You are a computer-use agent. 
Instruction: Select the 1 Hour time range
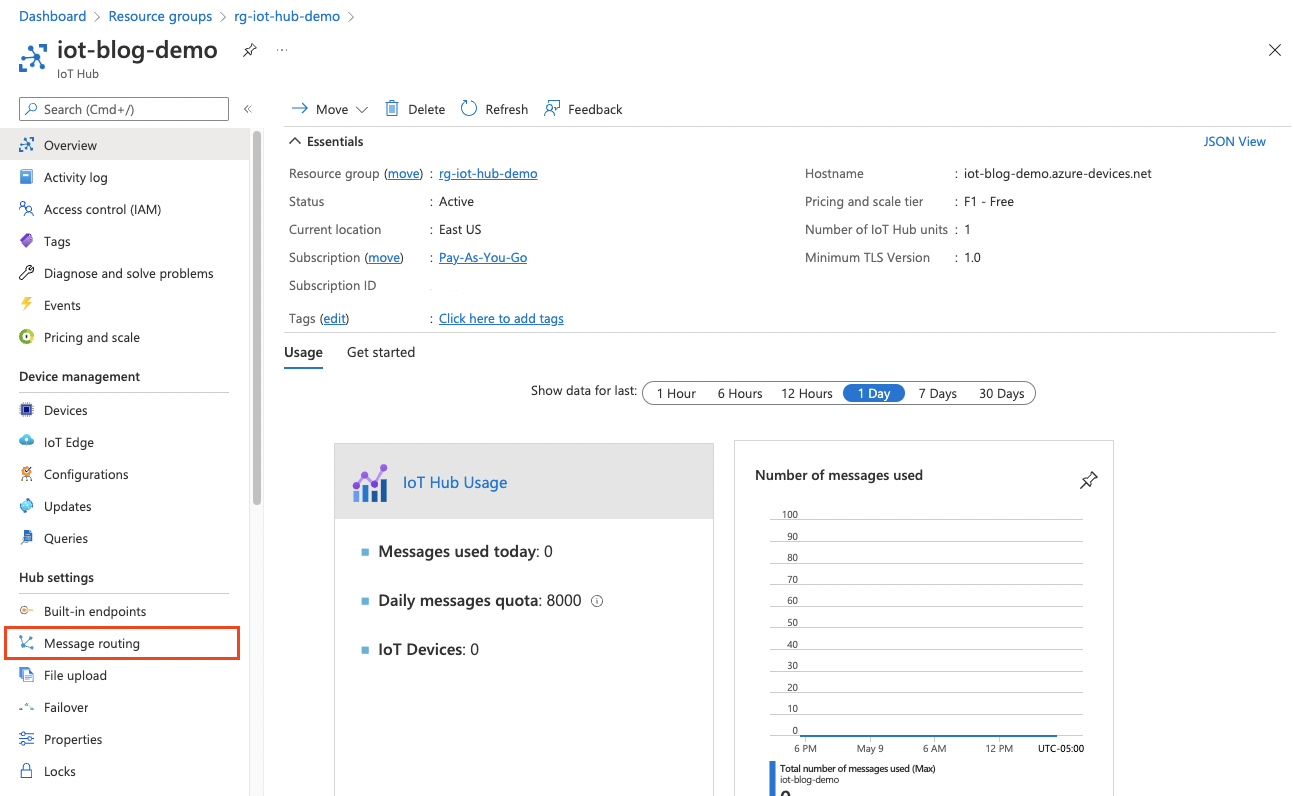tap(676, 393)
